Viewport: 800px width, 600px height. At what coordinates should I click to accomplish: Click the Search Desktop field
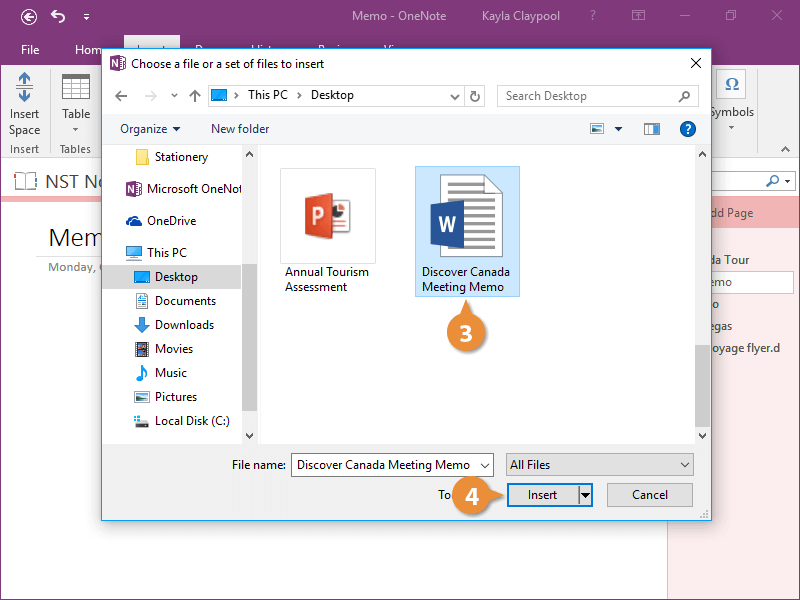click(x=590, y=96)
